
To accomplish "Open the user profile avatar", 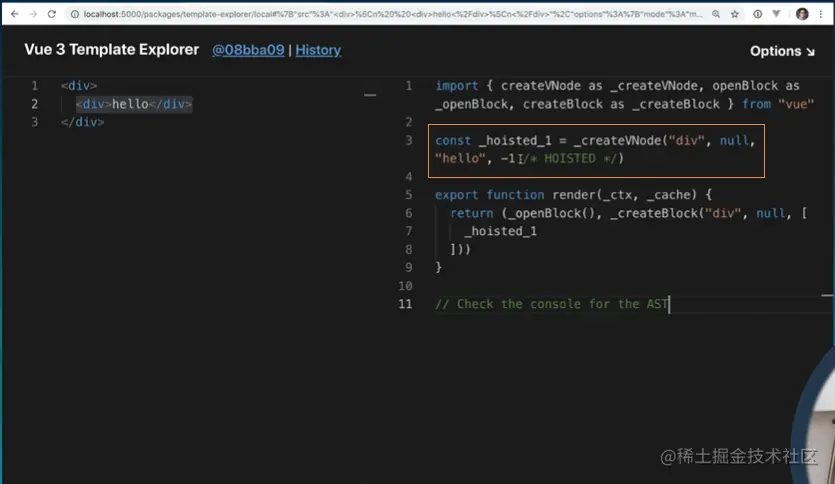I will tap(802, 14).
